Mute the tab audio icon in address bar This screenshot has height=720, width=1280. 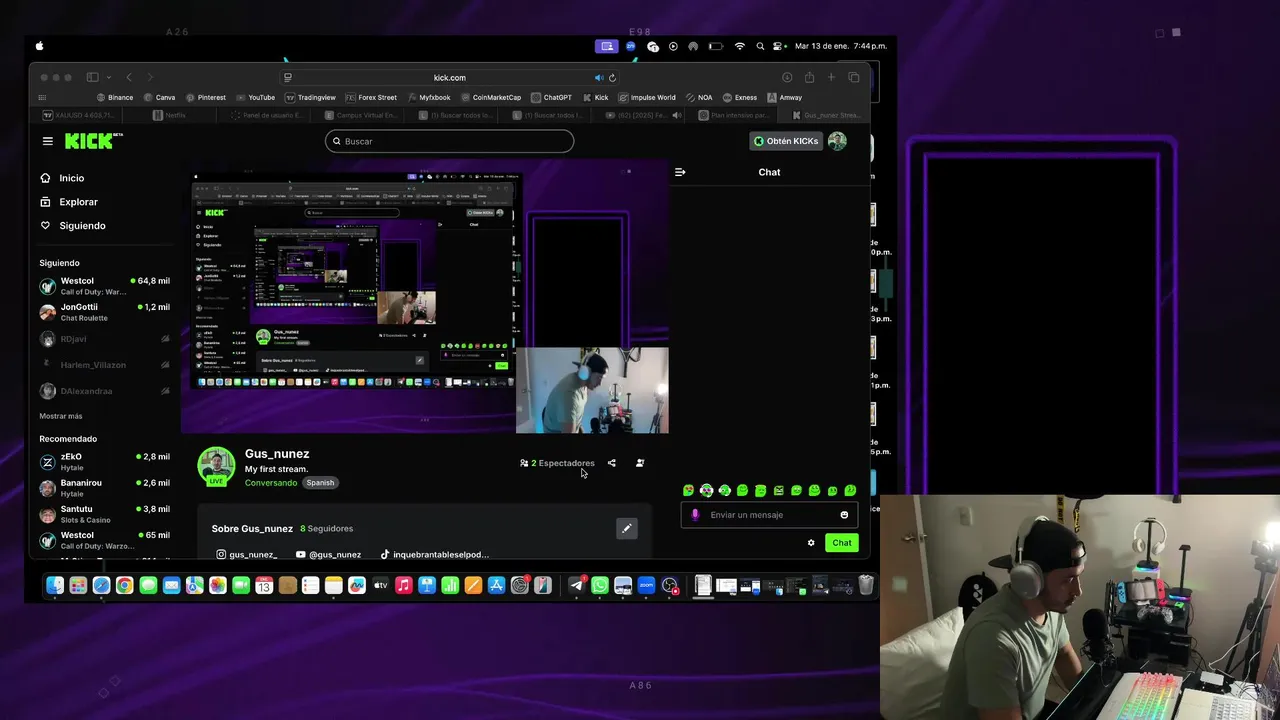tap(599, 77)
